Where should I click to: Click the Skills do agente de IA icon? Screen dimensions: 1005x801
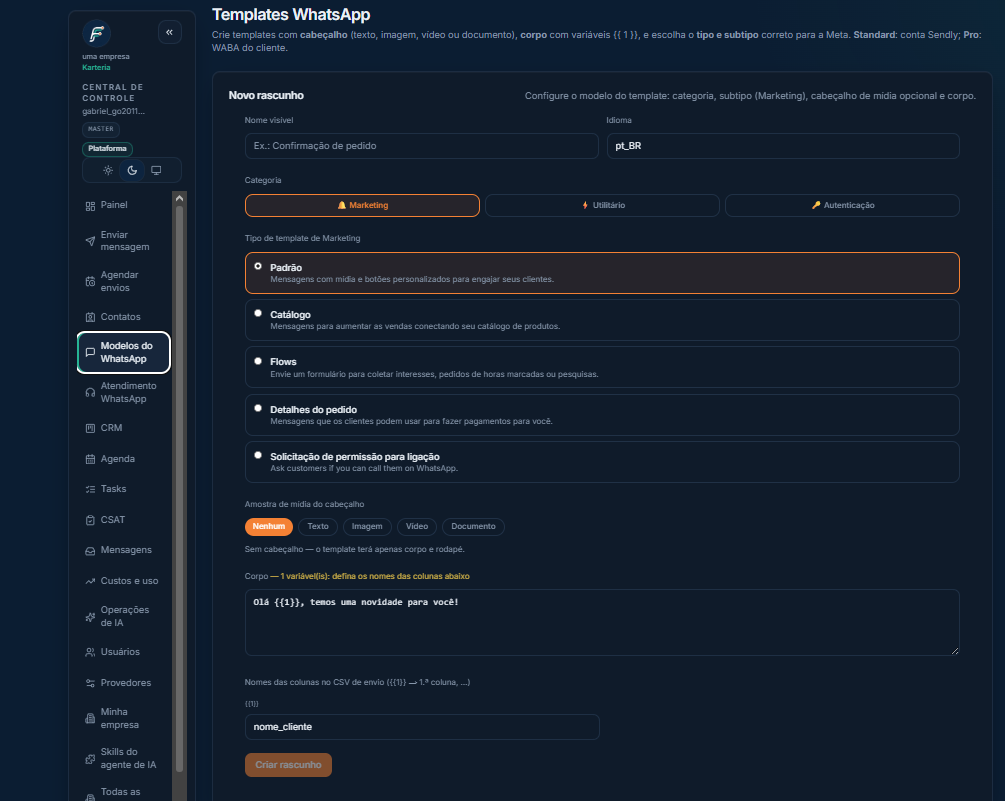[x=90, y=759]
